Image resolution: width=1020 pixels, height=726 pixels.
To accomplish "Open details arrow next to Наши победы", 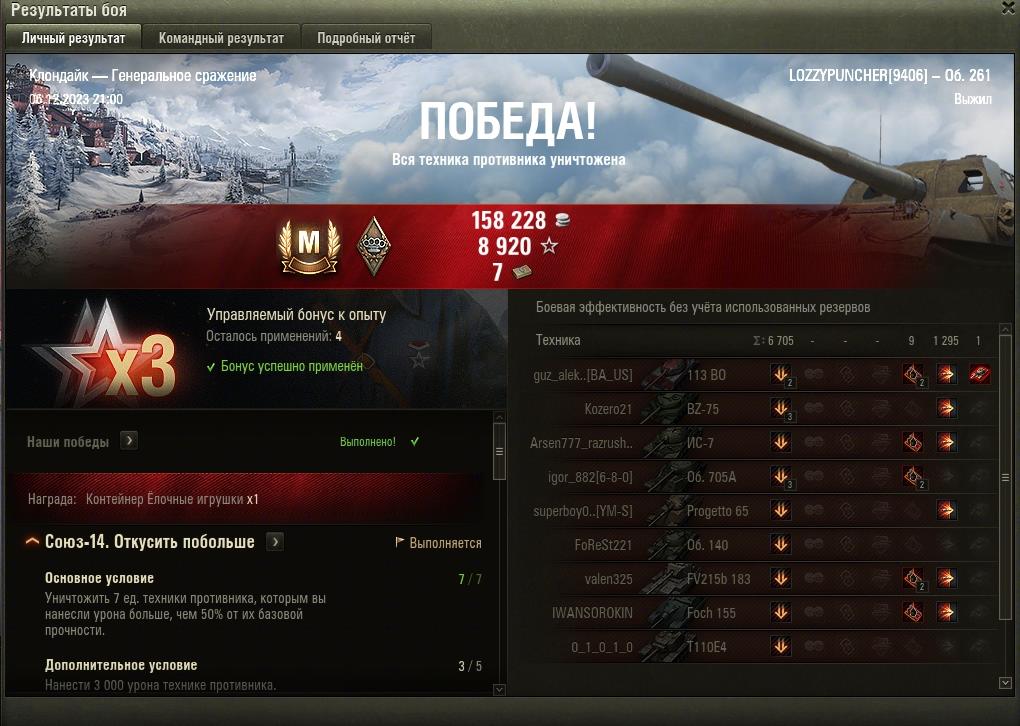I will [129, 441].
